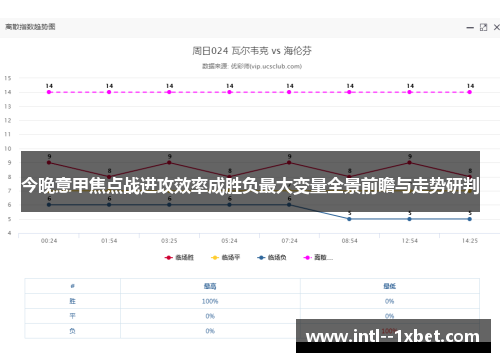Click the 14:25 time axis label
Image resolution: width=500 pixels, height=362 pixels.
coord(470,241)
